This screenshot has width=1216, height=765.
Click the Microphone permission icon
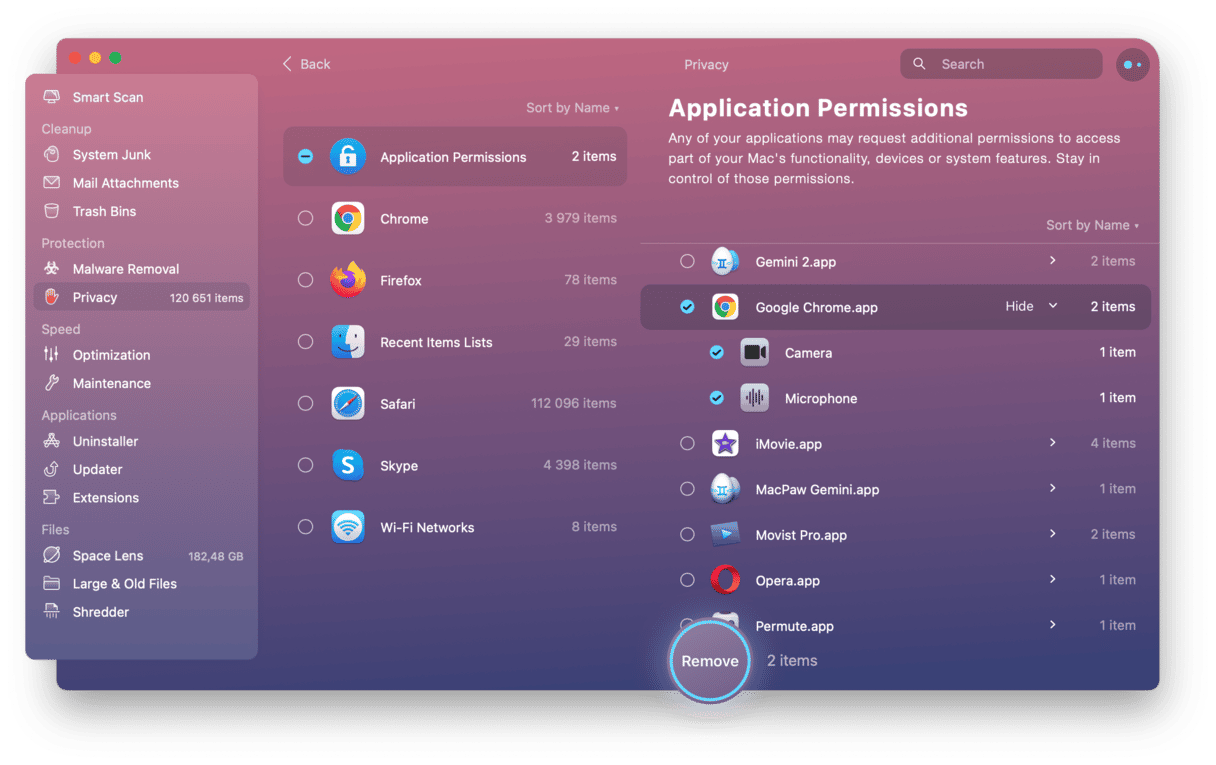pyautogui.click(x=755, y=398)
